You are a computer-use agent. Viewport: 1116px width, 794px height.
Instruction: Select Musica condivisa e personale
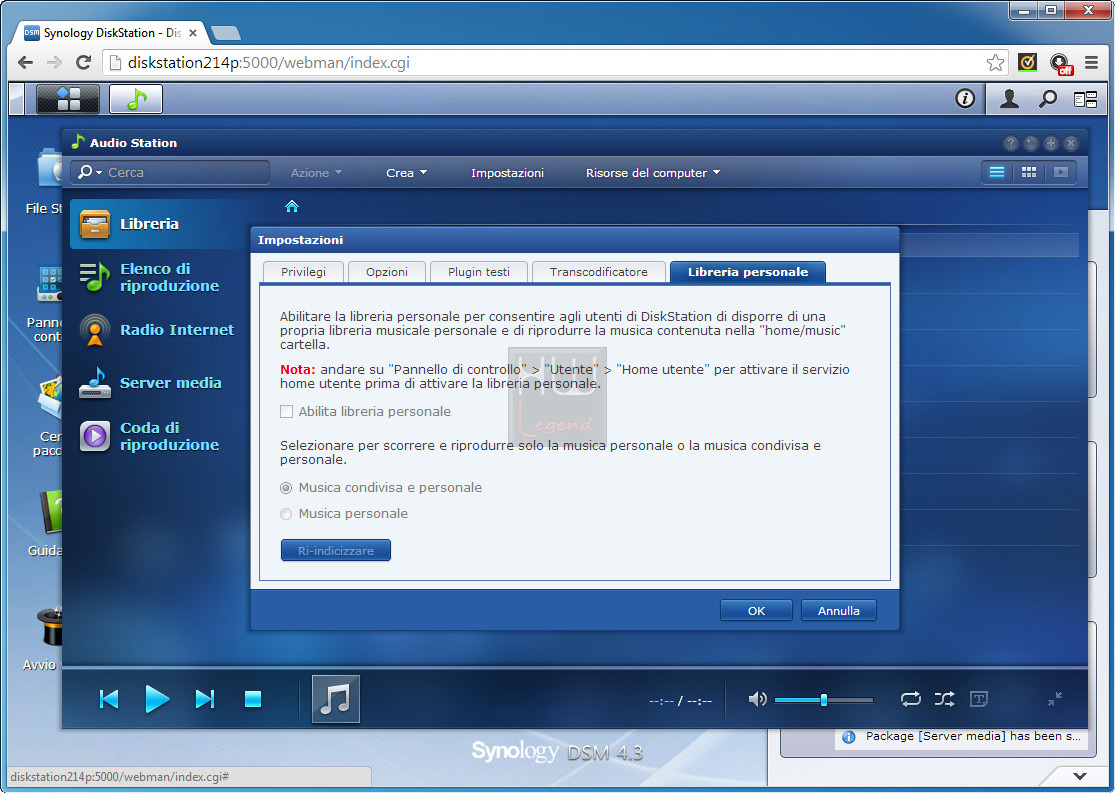tap(286, 488)
